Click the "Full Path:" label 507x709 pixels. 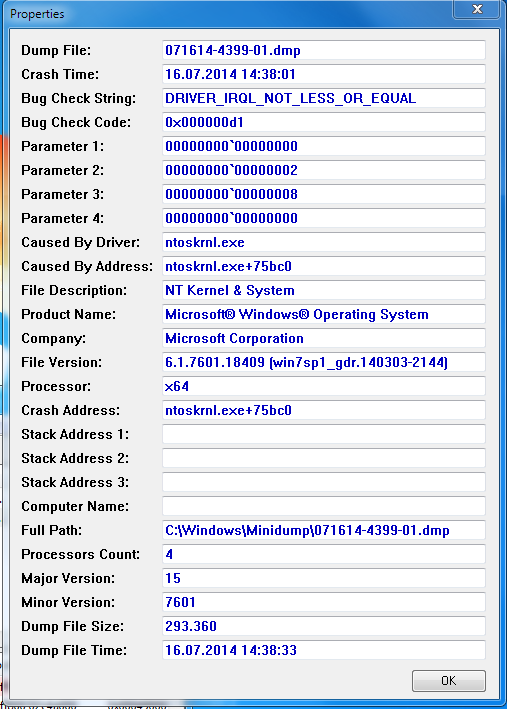point(52,530)
